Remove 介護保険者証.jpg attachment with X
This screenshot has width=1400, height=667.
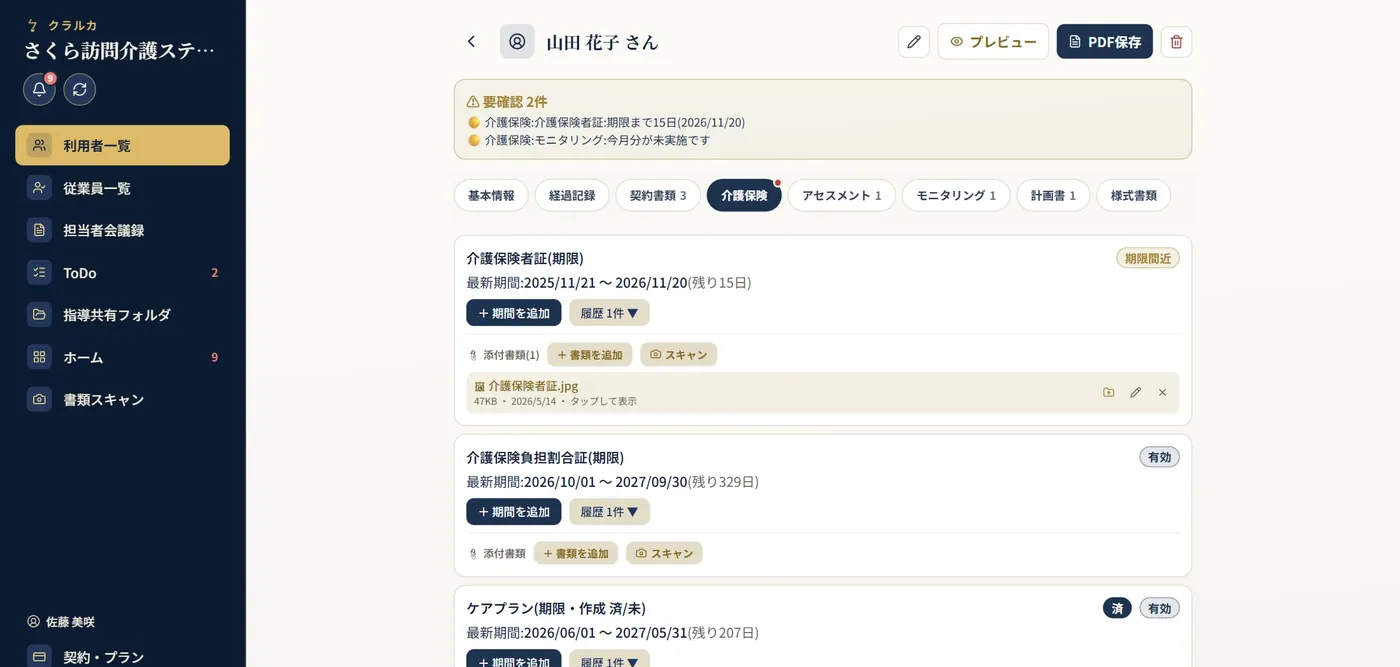[1162, 393]
